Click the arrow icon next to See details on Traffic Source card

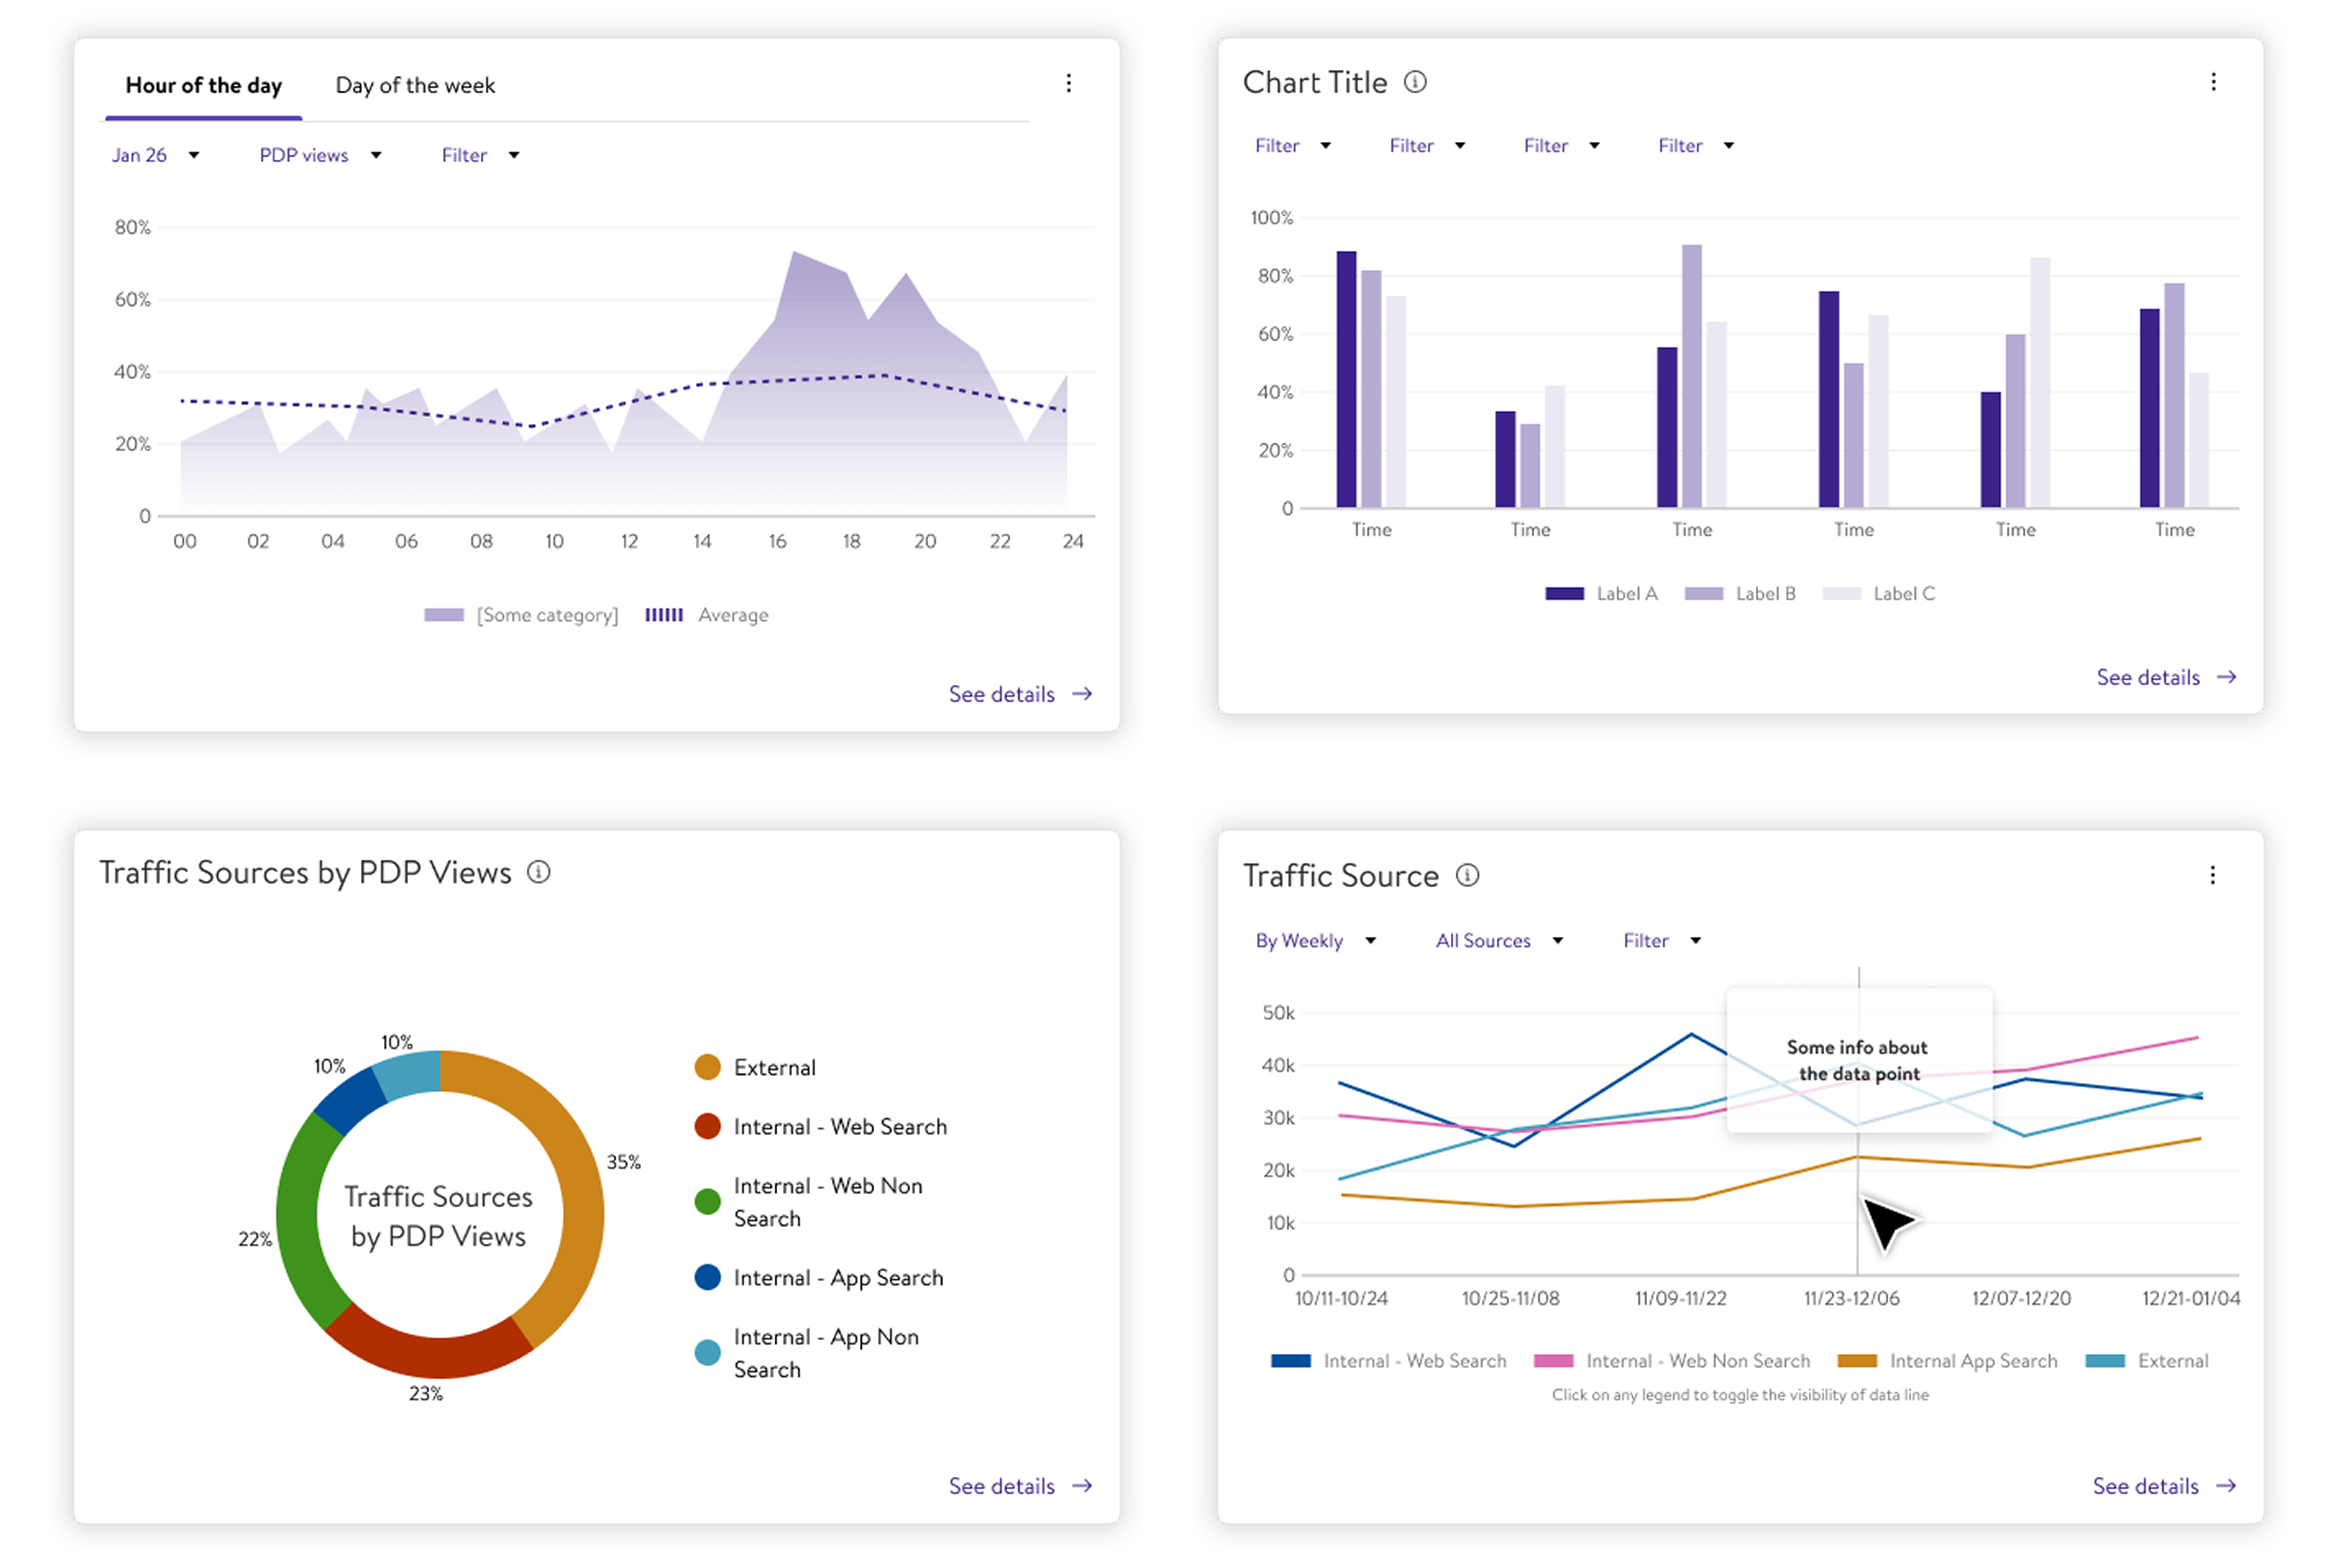pos(2228,1486)
